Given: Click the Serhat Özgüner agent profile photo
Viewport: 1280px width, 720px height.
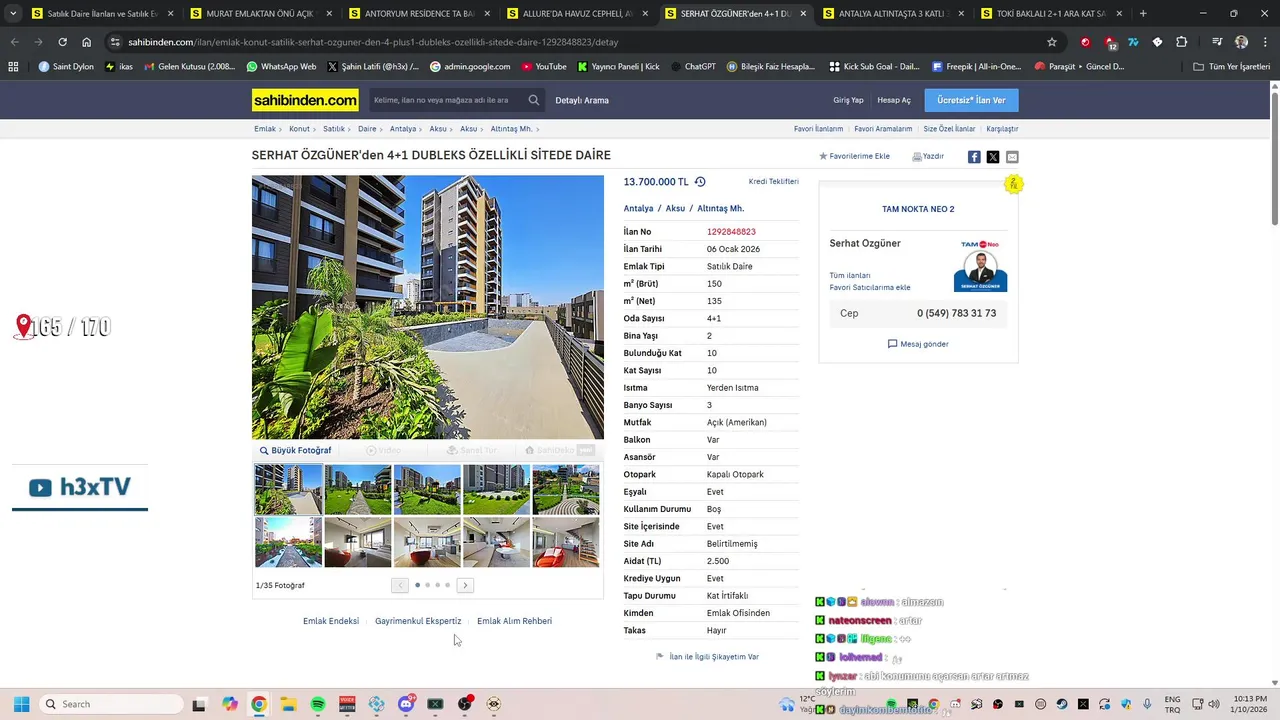Looking at the screenshot, I should [980, 266].
